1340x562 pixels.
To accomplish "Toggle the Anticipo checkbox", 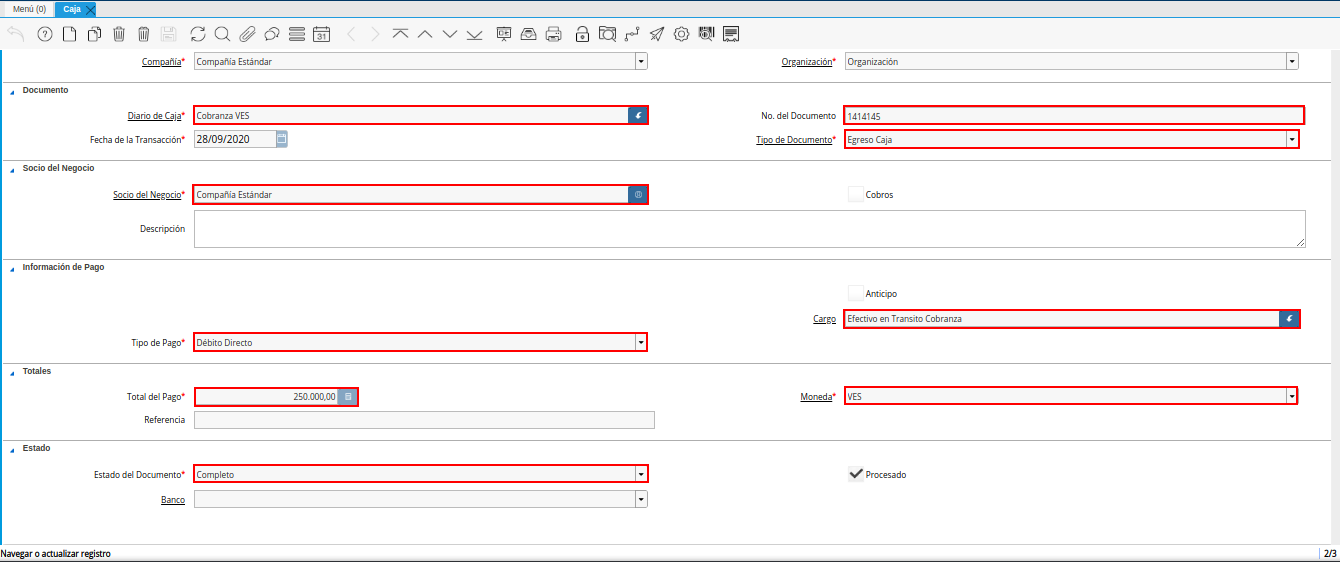I will (x=855, y=293).
